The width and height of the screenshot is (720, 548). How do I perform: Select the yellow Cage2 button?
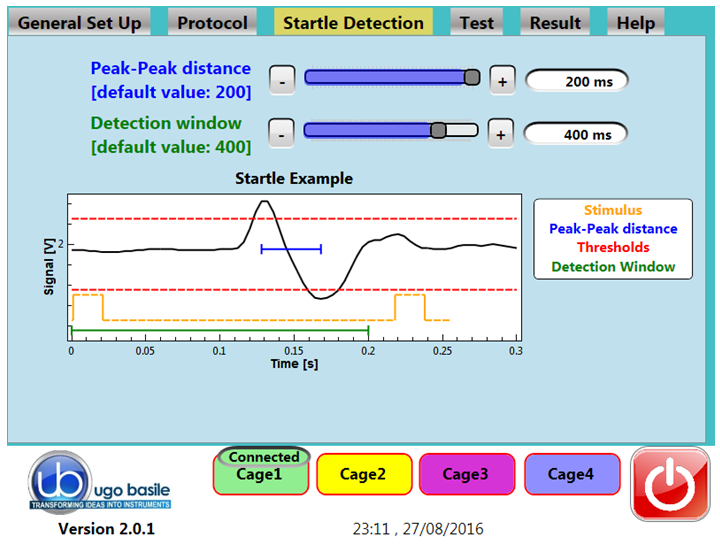pos(363,474)
